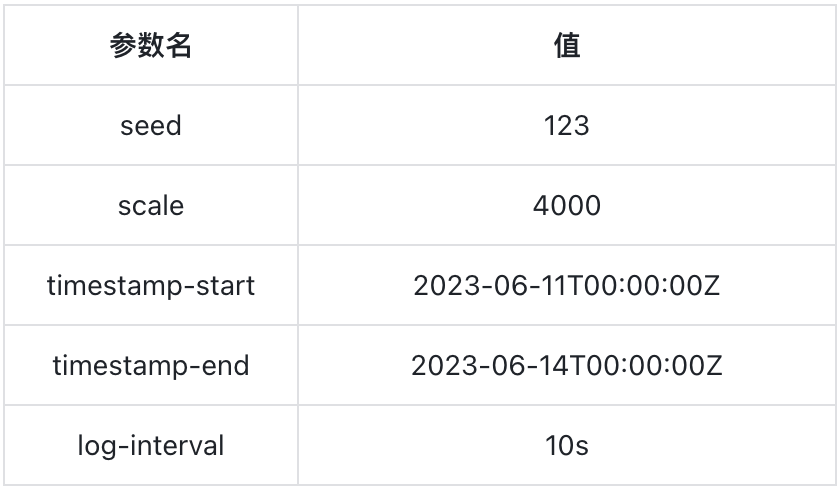Click the character 名 in the first header
The width and height of the screenshot is (840, 490).
click(x=179, y=46)
